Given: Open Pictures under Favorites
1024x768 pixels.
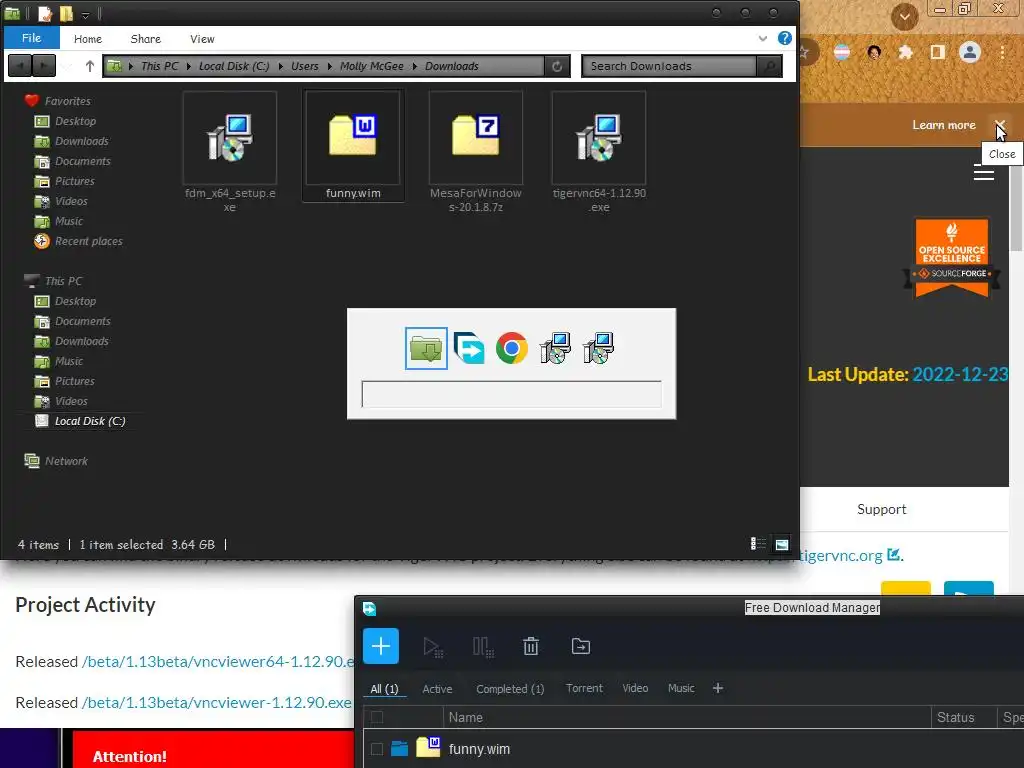Looking at the screenshot, I should click(x=65, y=181).
